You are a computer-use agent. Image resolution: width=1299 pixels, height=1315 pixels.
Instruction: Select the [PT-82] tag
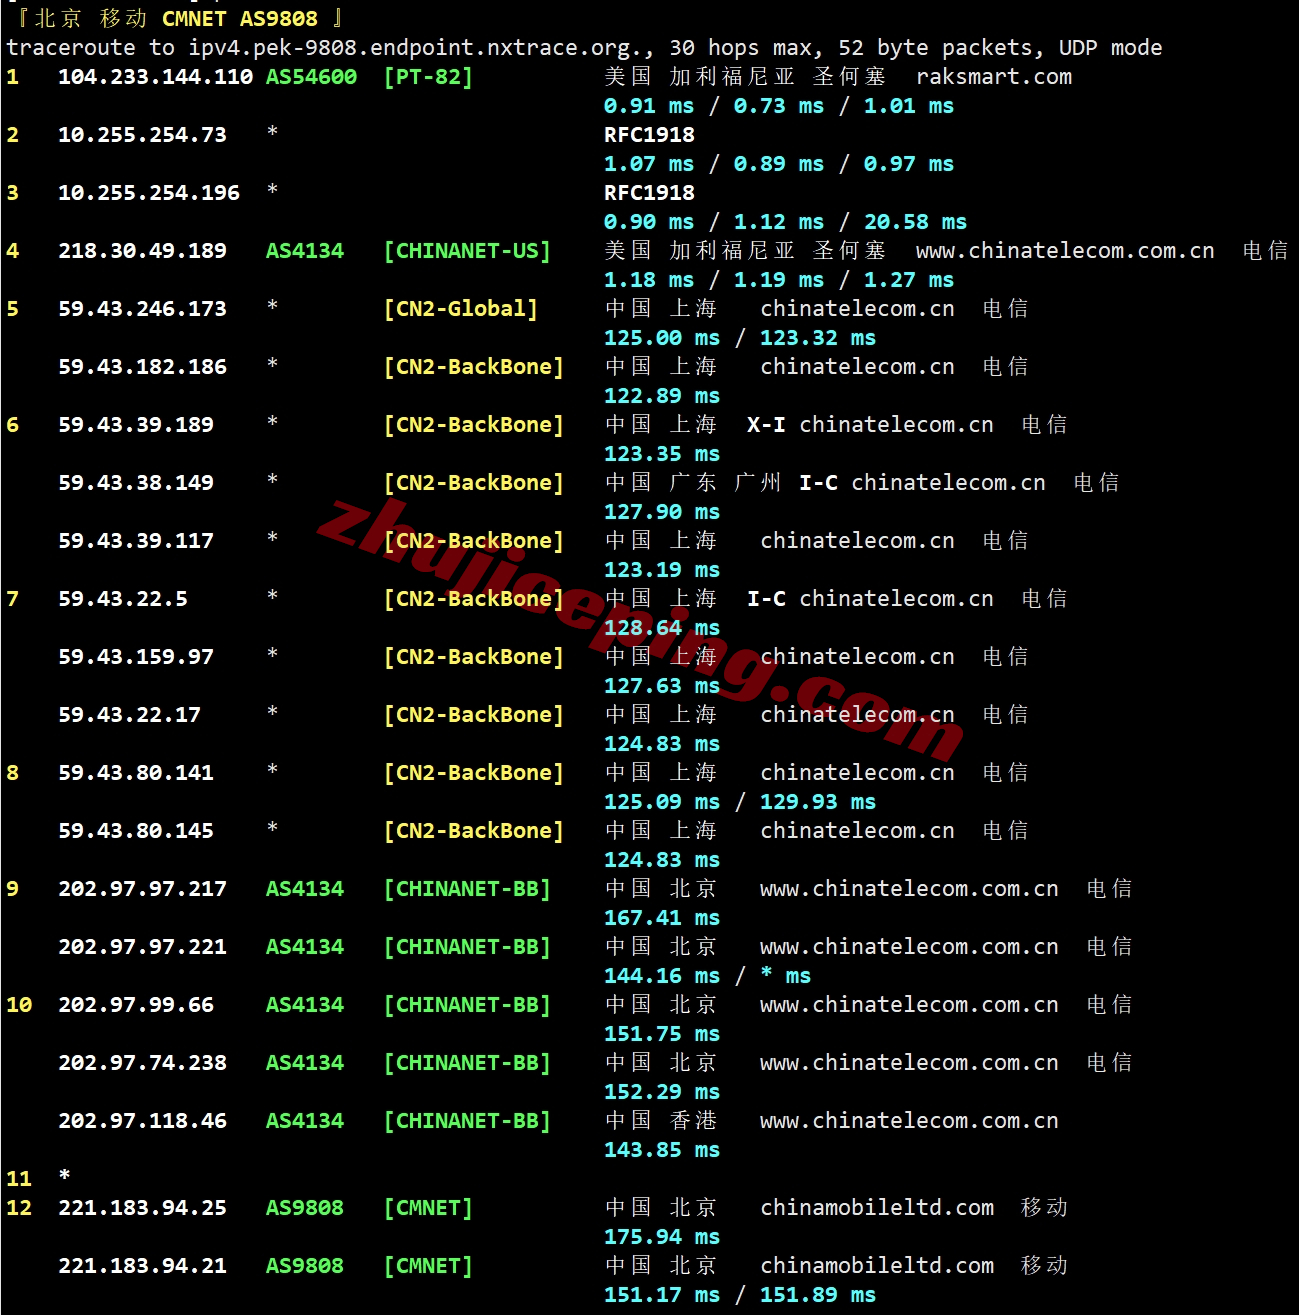[428, 77]
